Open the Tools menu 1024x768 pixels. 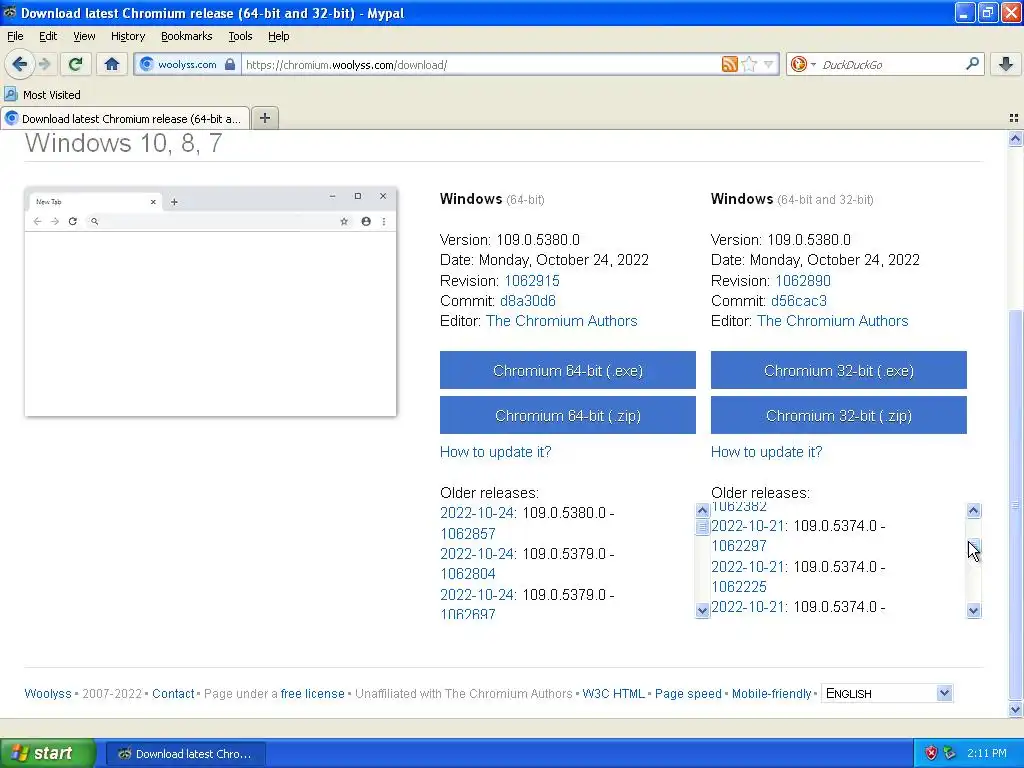240,36
